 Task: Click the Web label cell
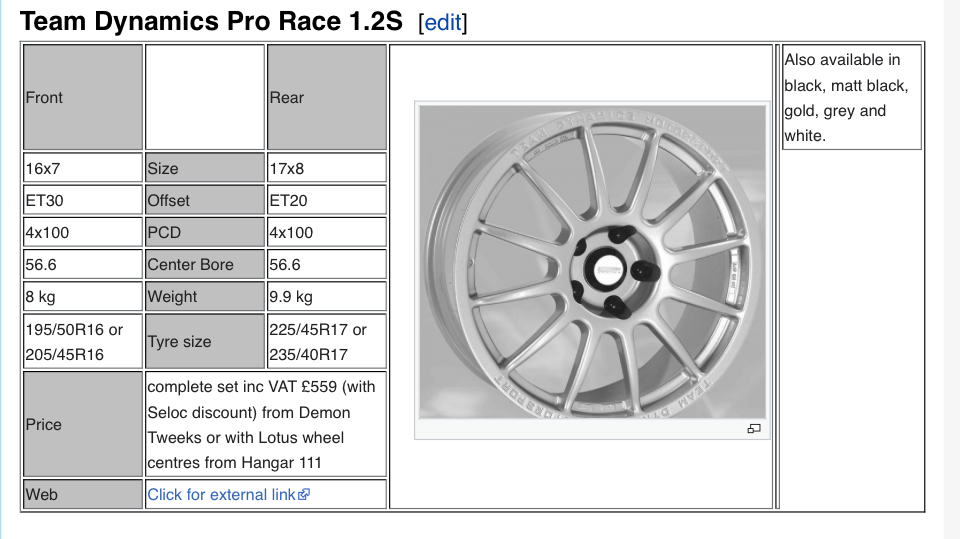coord(83,494)
